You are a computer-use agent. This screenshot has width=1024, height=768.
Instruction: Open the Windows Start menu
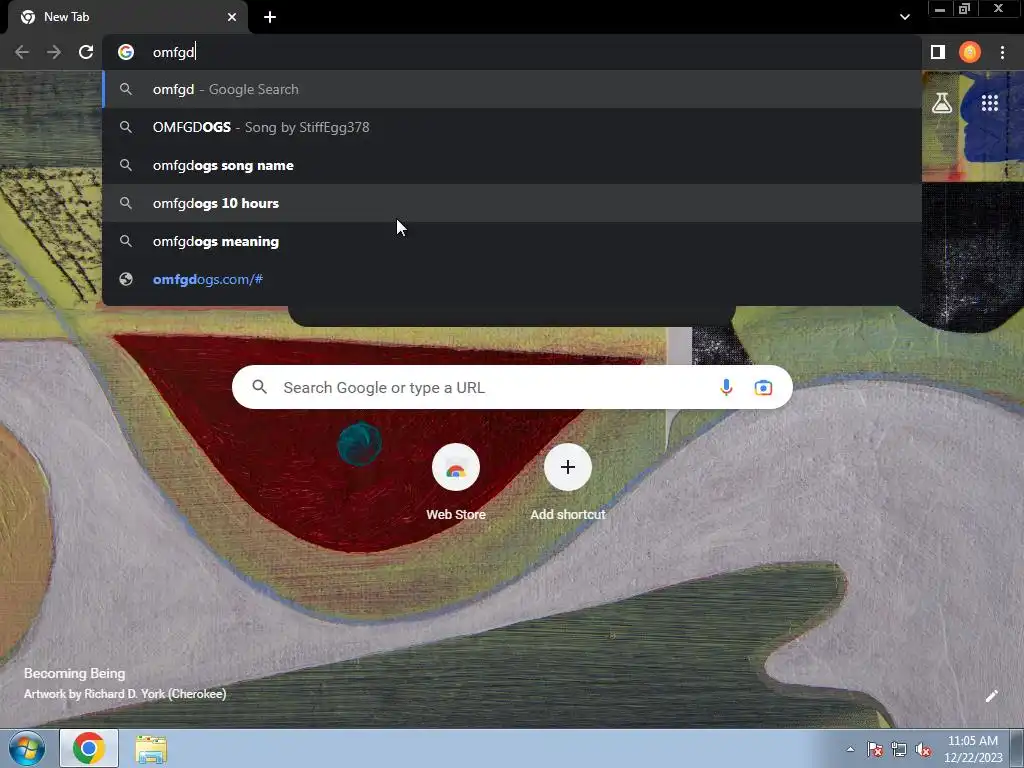coord(27,748)
